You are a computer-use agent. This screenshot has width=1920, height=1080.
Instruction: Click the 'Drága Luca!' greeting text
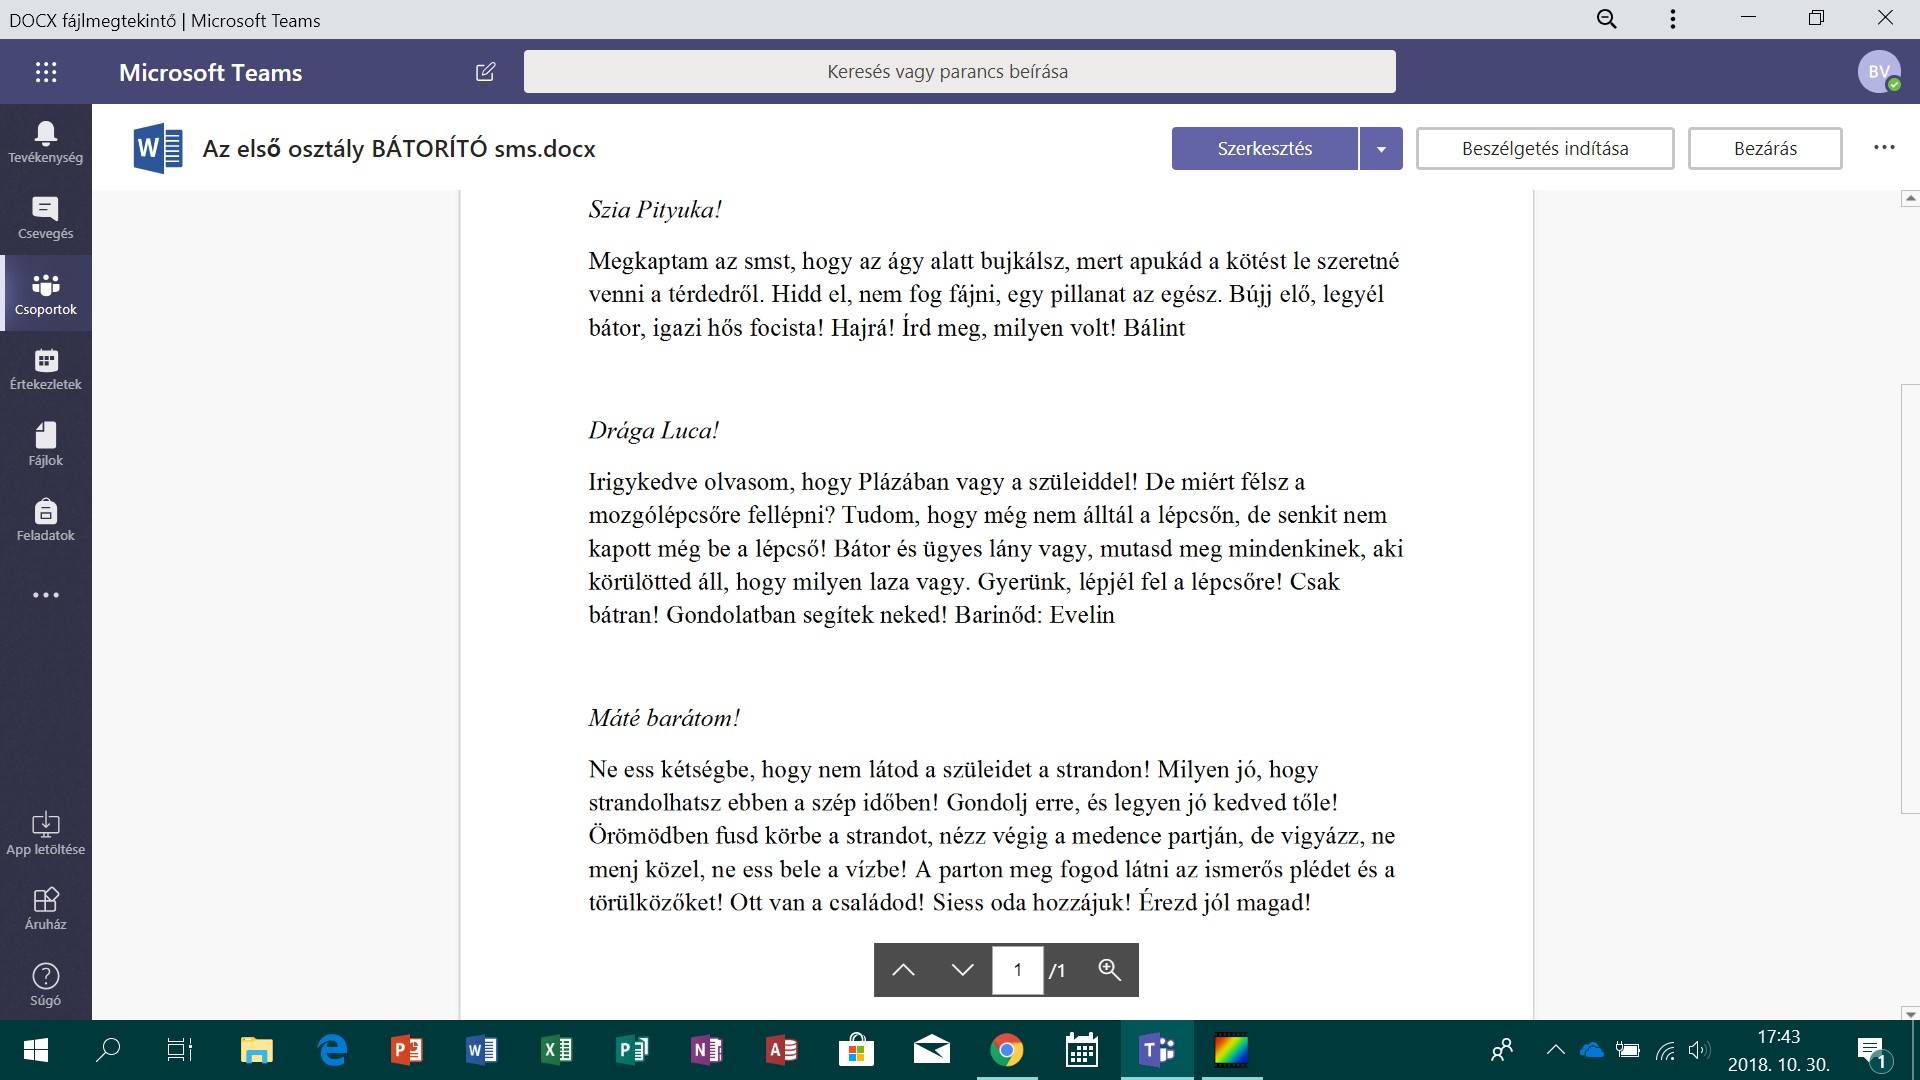coord(654,431)
